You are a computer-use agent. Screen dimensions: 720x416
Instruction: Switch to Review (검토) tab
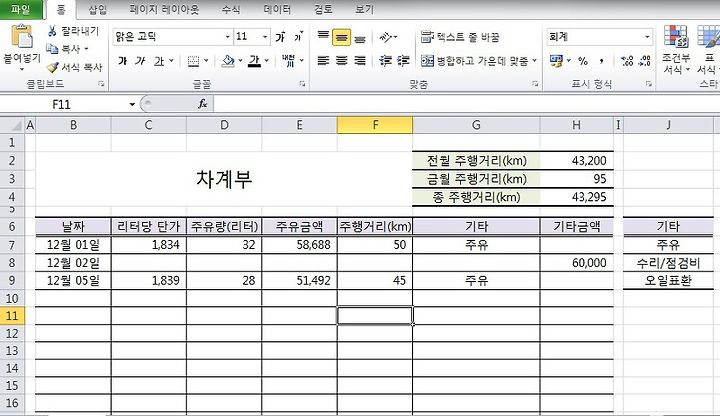coord(323,9)
